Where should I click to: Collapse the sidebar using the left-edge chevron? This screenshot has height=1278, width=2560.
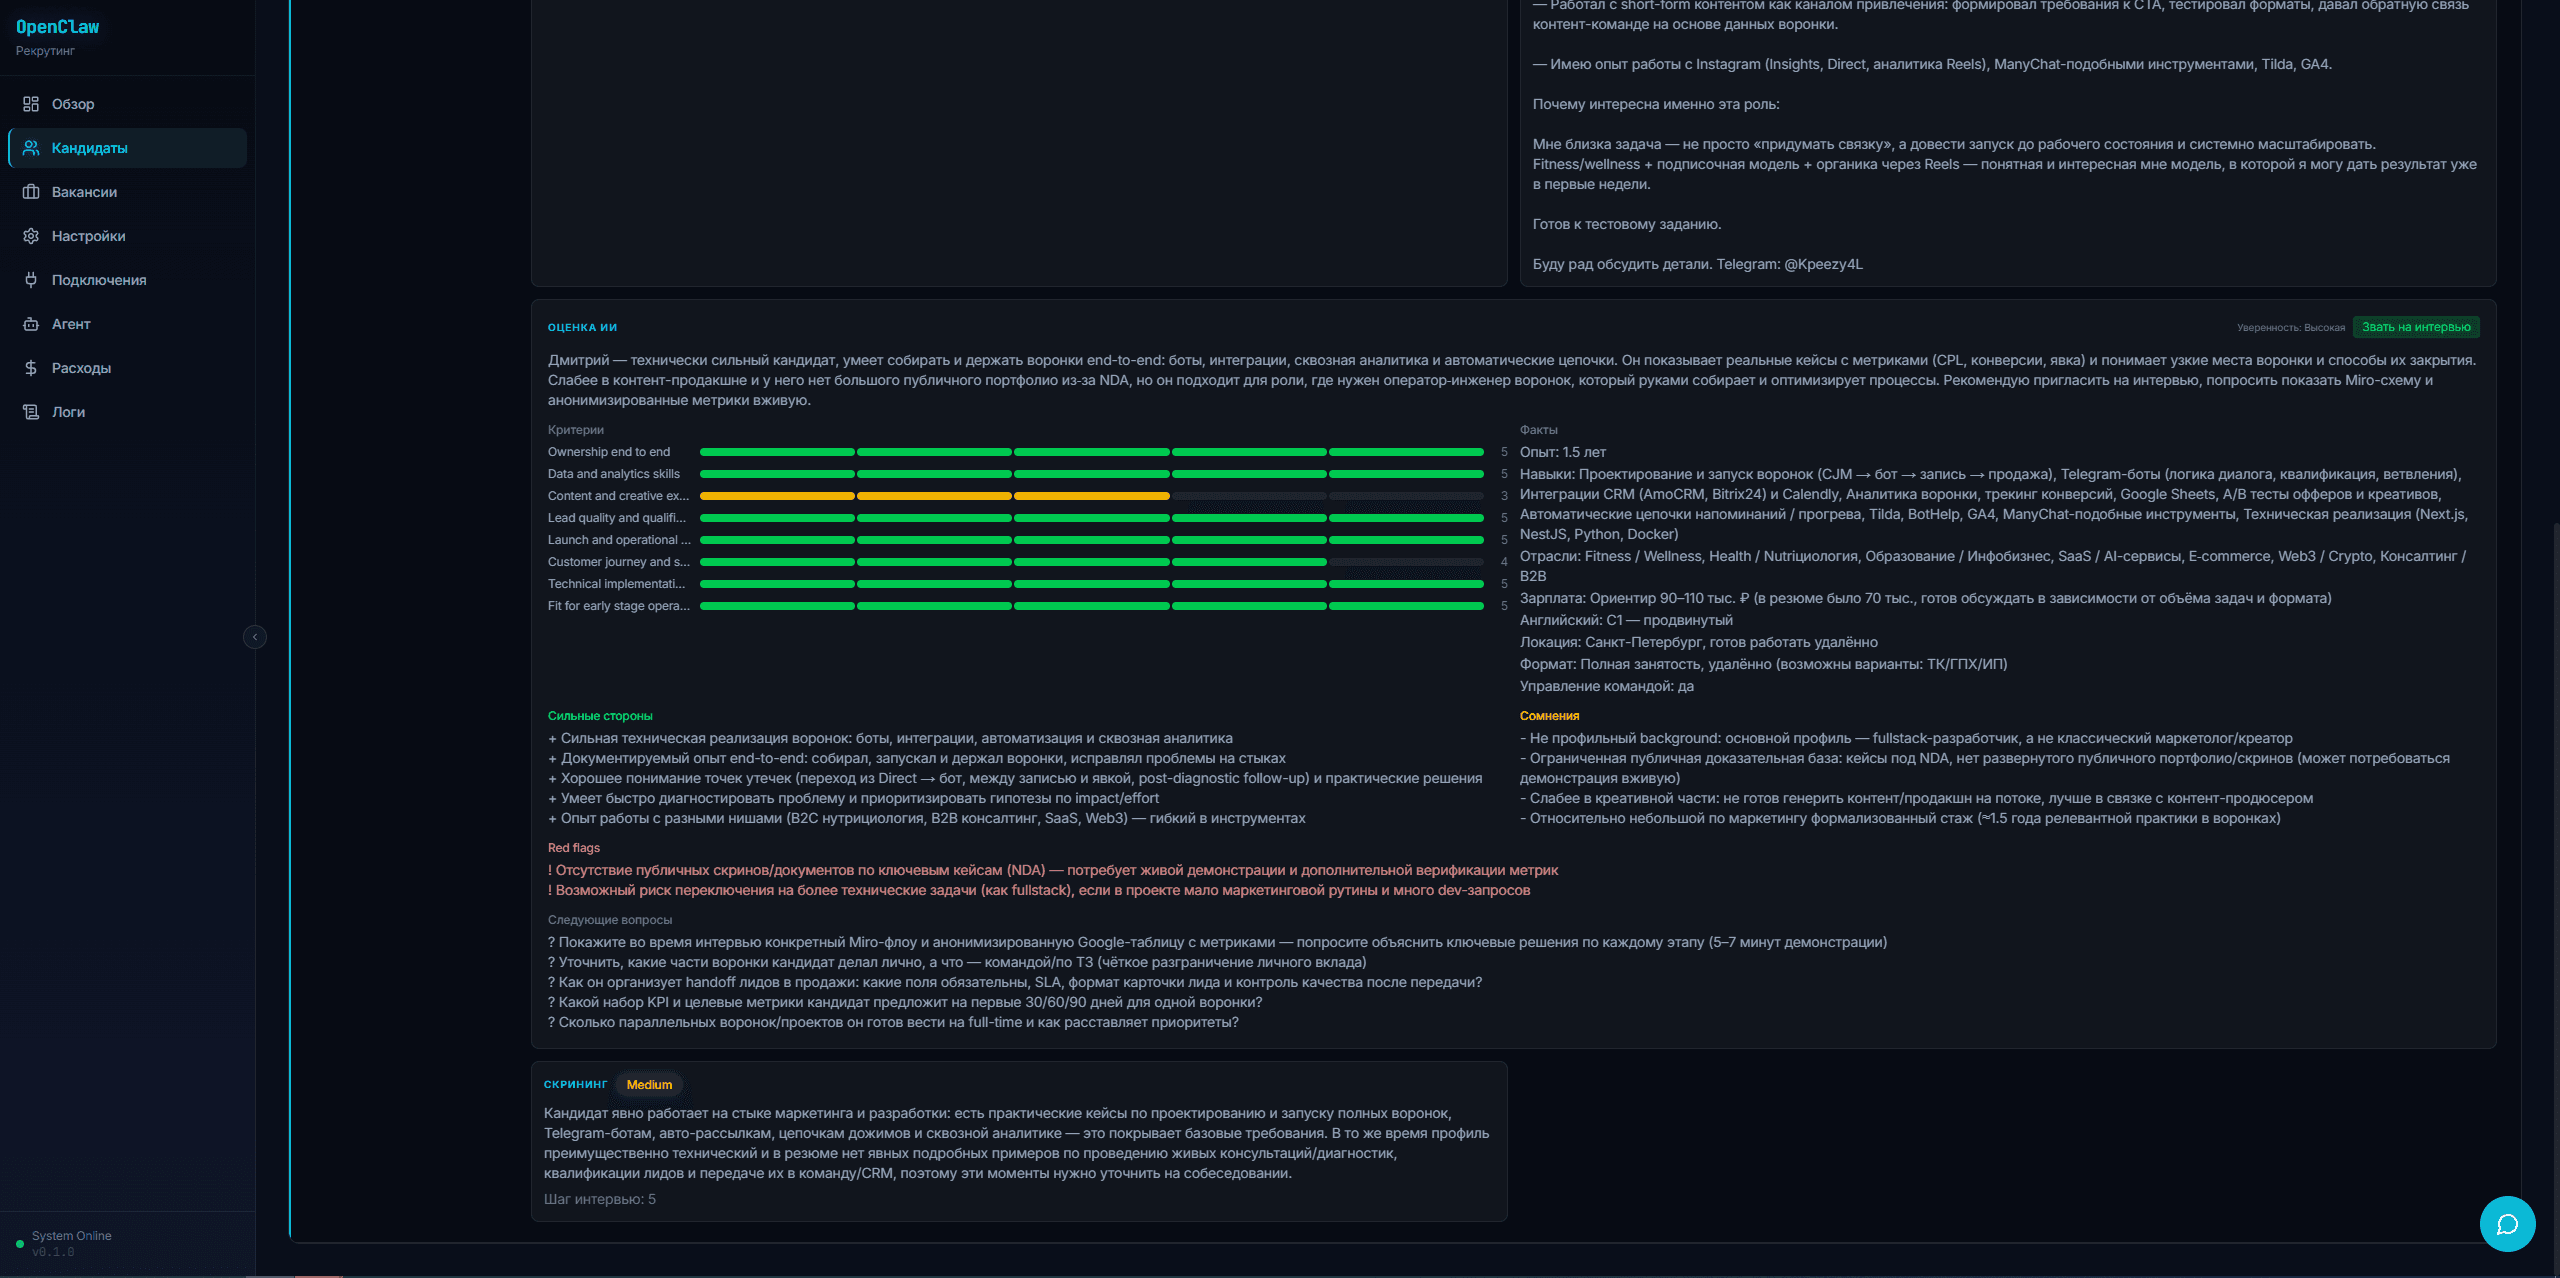tap(256, 636)
